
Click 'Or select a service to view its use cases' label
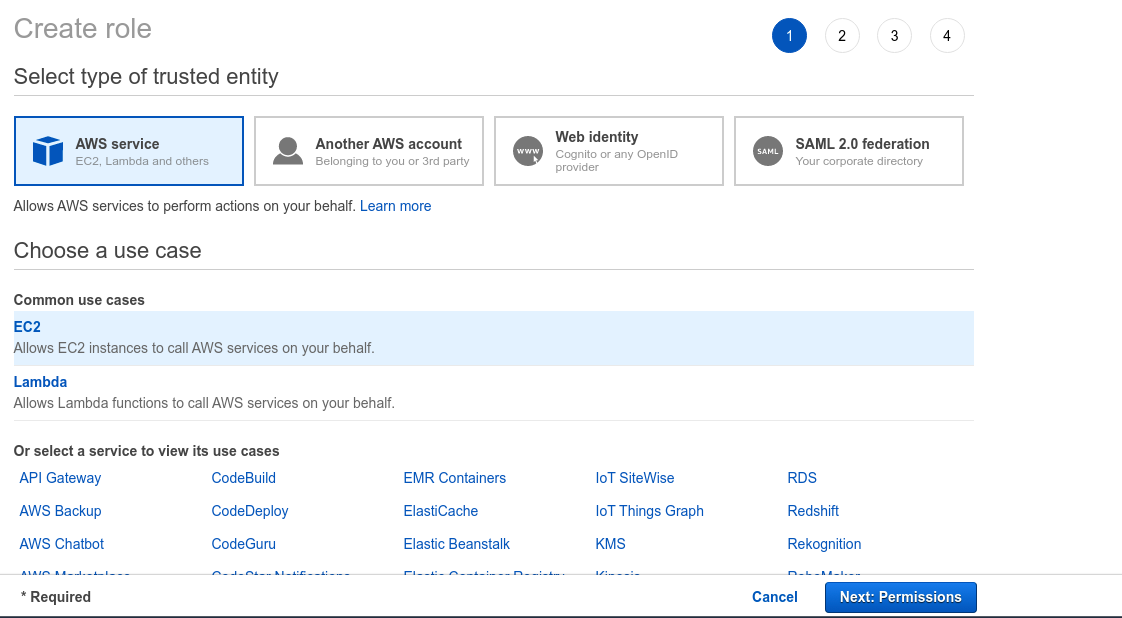[x=146, y=451]
